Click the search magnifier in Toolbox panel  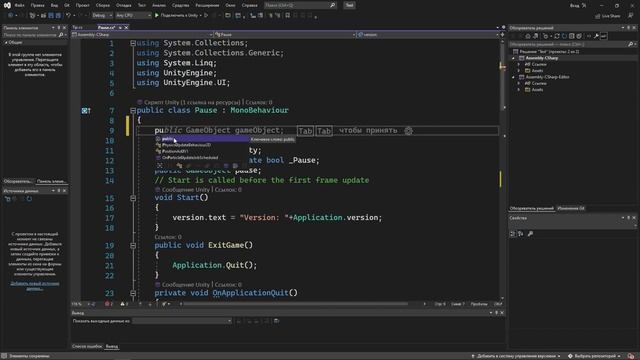pyautogui.click(x=60, y=35)
